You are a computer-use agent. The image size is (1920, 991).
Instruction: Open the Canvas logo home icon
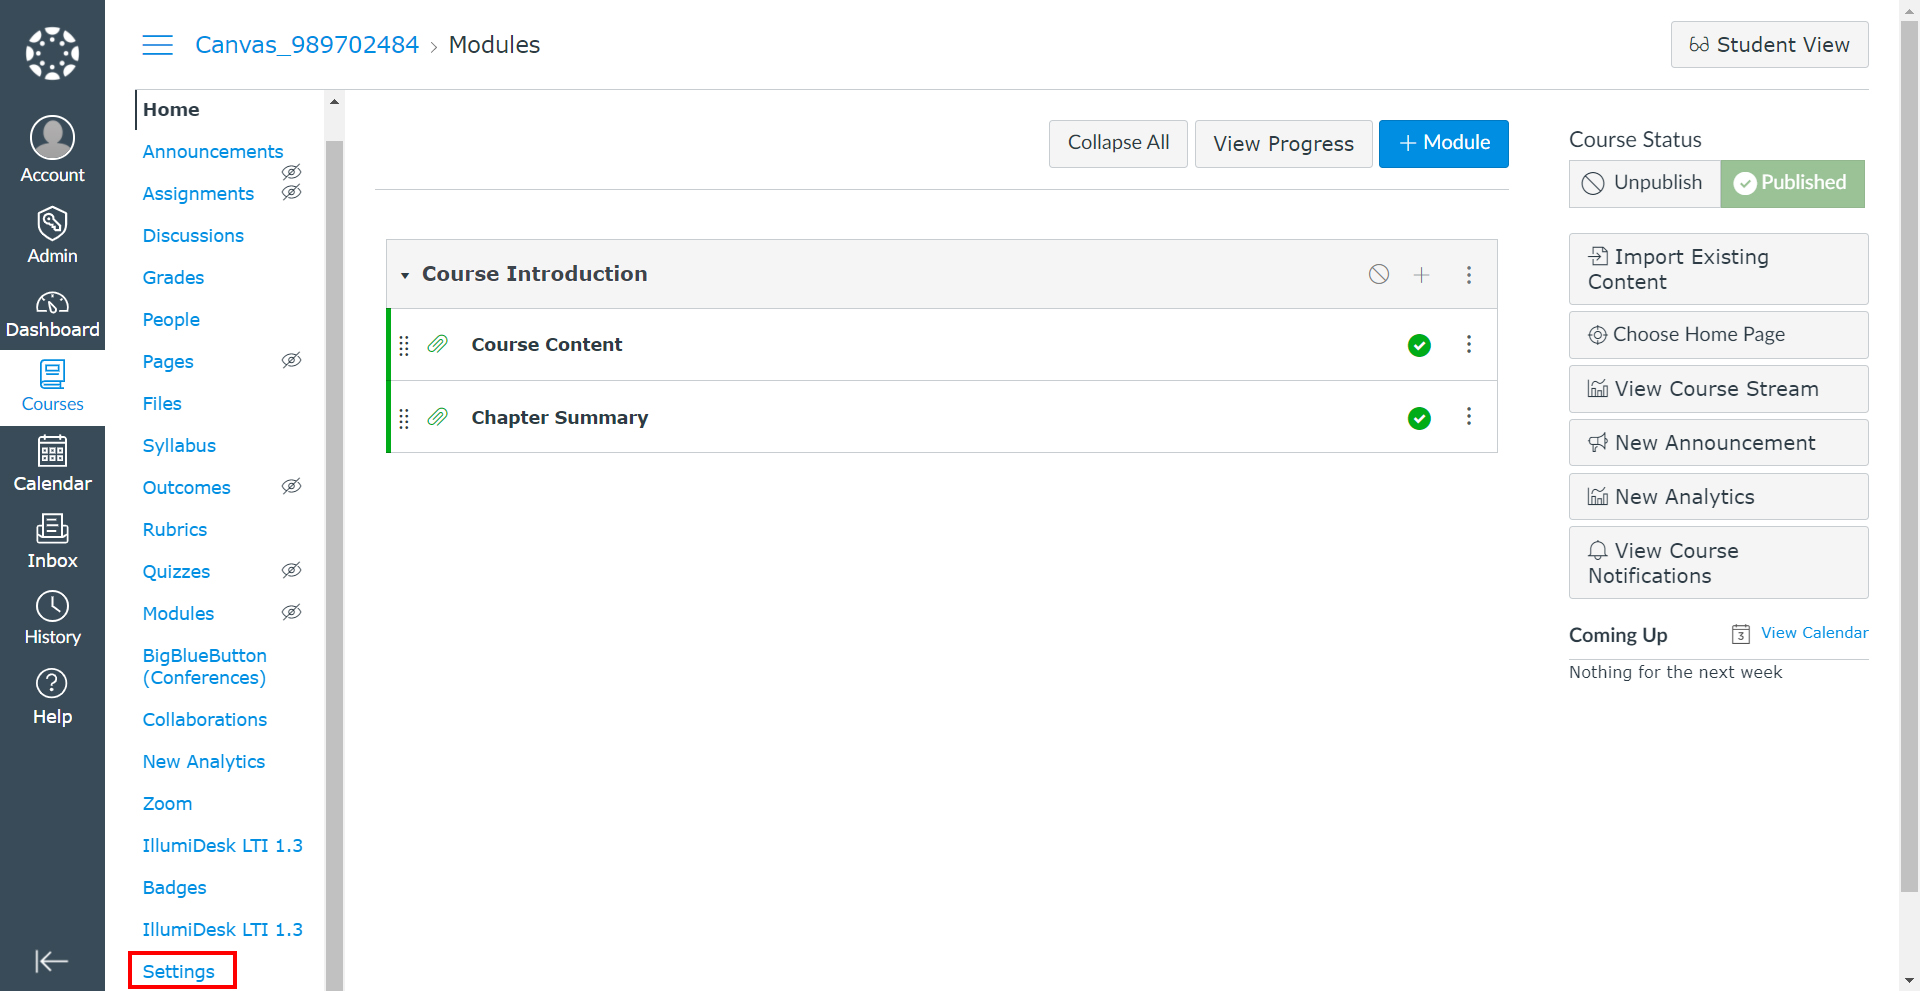(52, 53)
